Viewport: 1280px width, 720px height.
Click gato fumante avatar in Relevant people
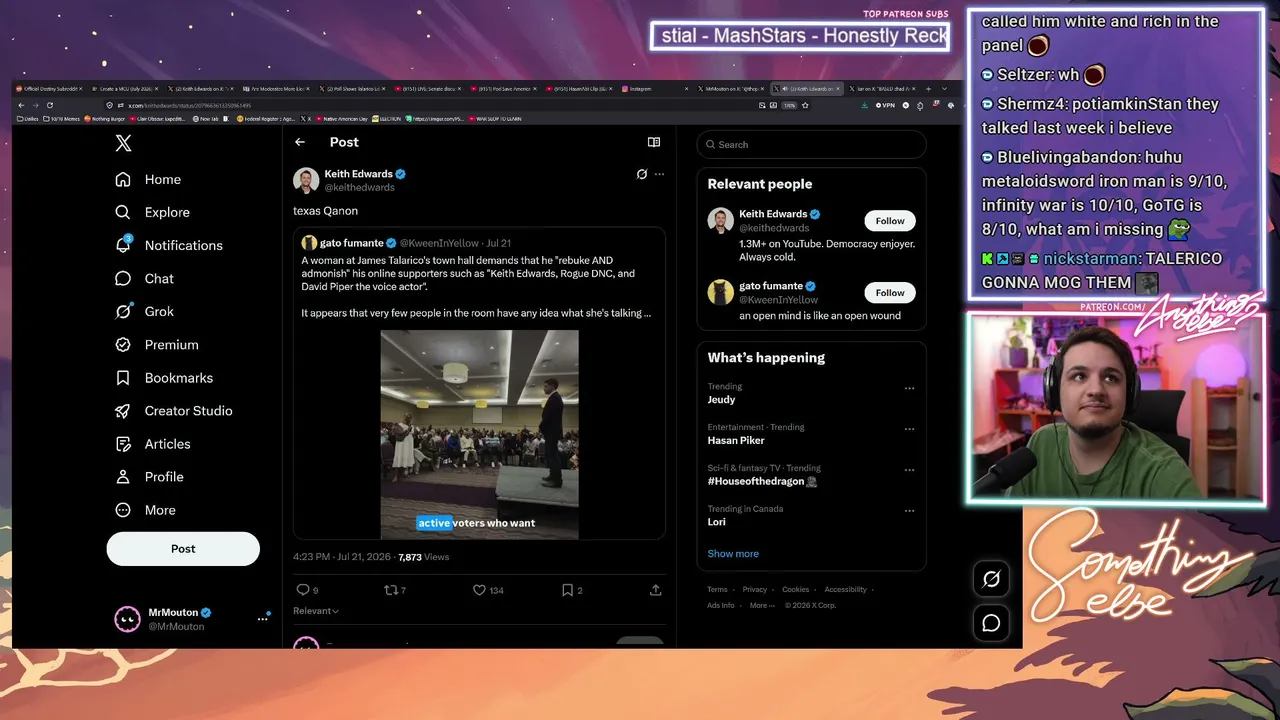pos(721,292)
